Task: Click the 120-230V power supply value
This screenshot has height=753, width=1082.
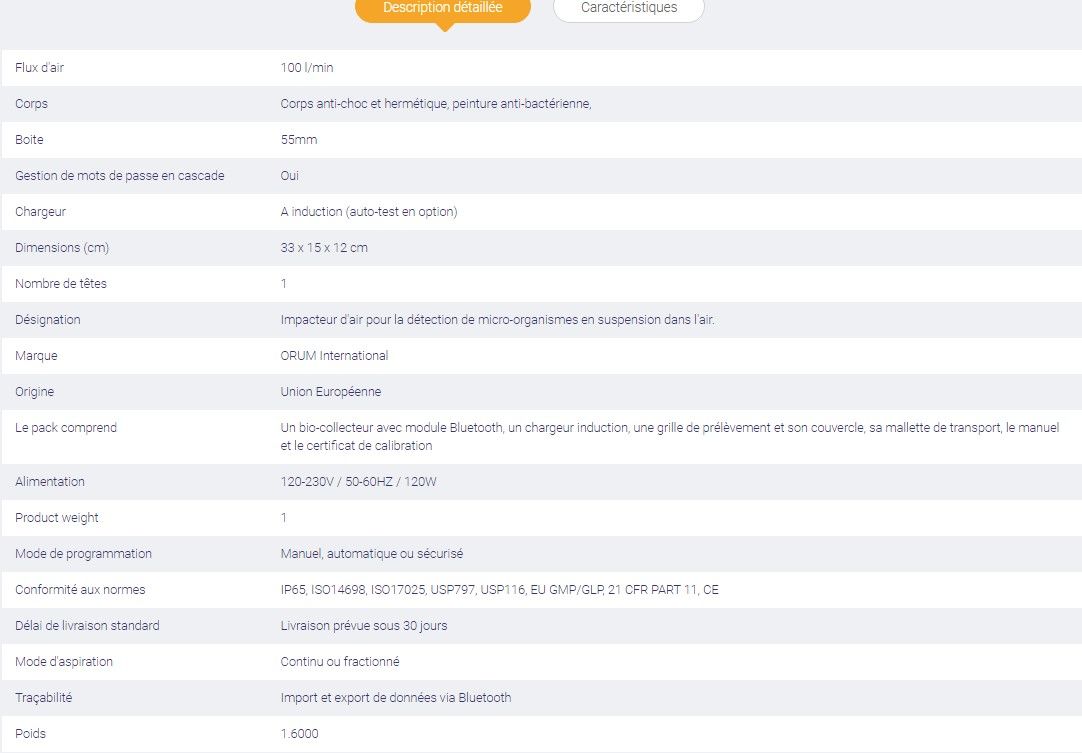Action: pyautogui.click(x=359, y=482)
